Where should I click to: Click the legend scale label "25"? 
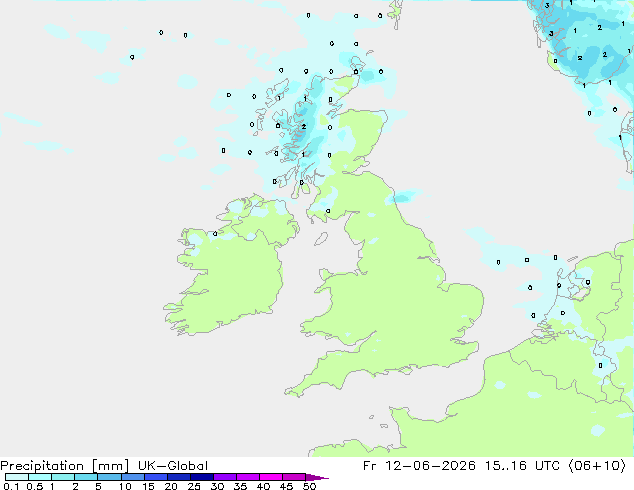(194, 486)
